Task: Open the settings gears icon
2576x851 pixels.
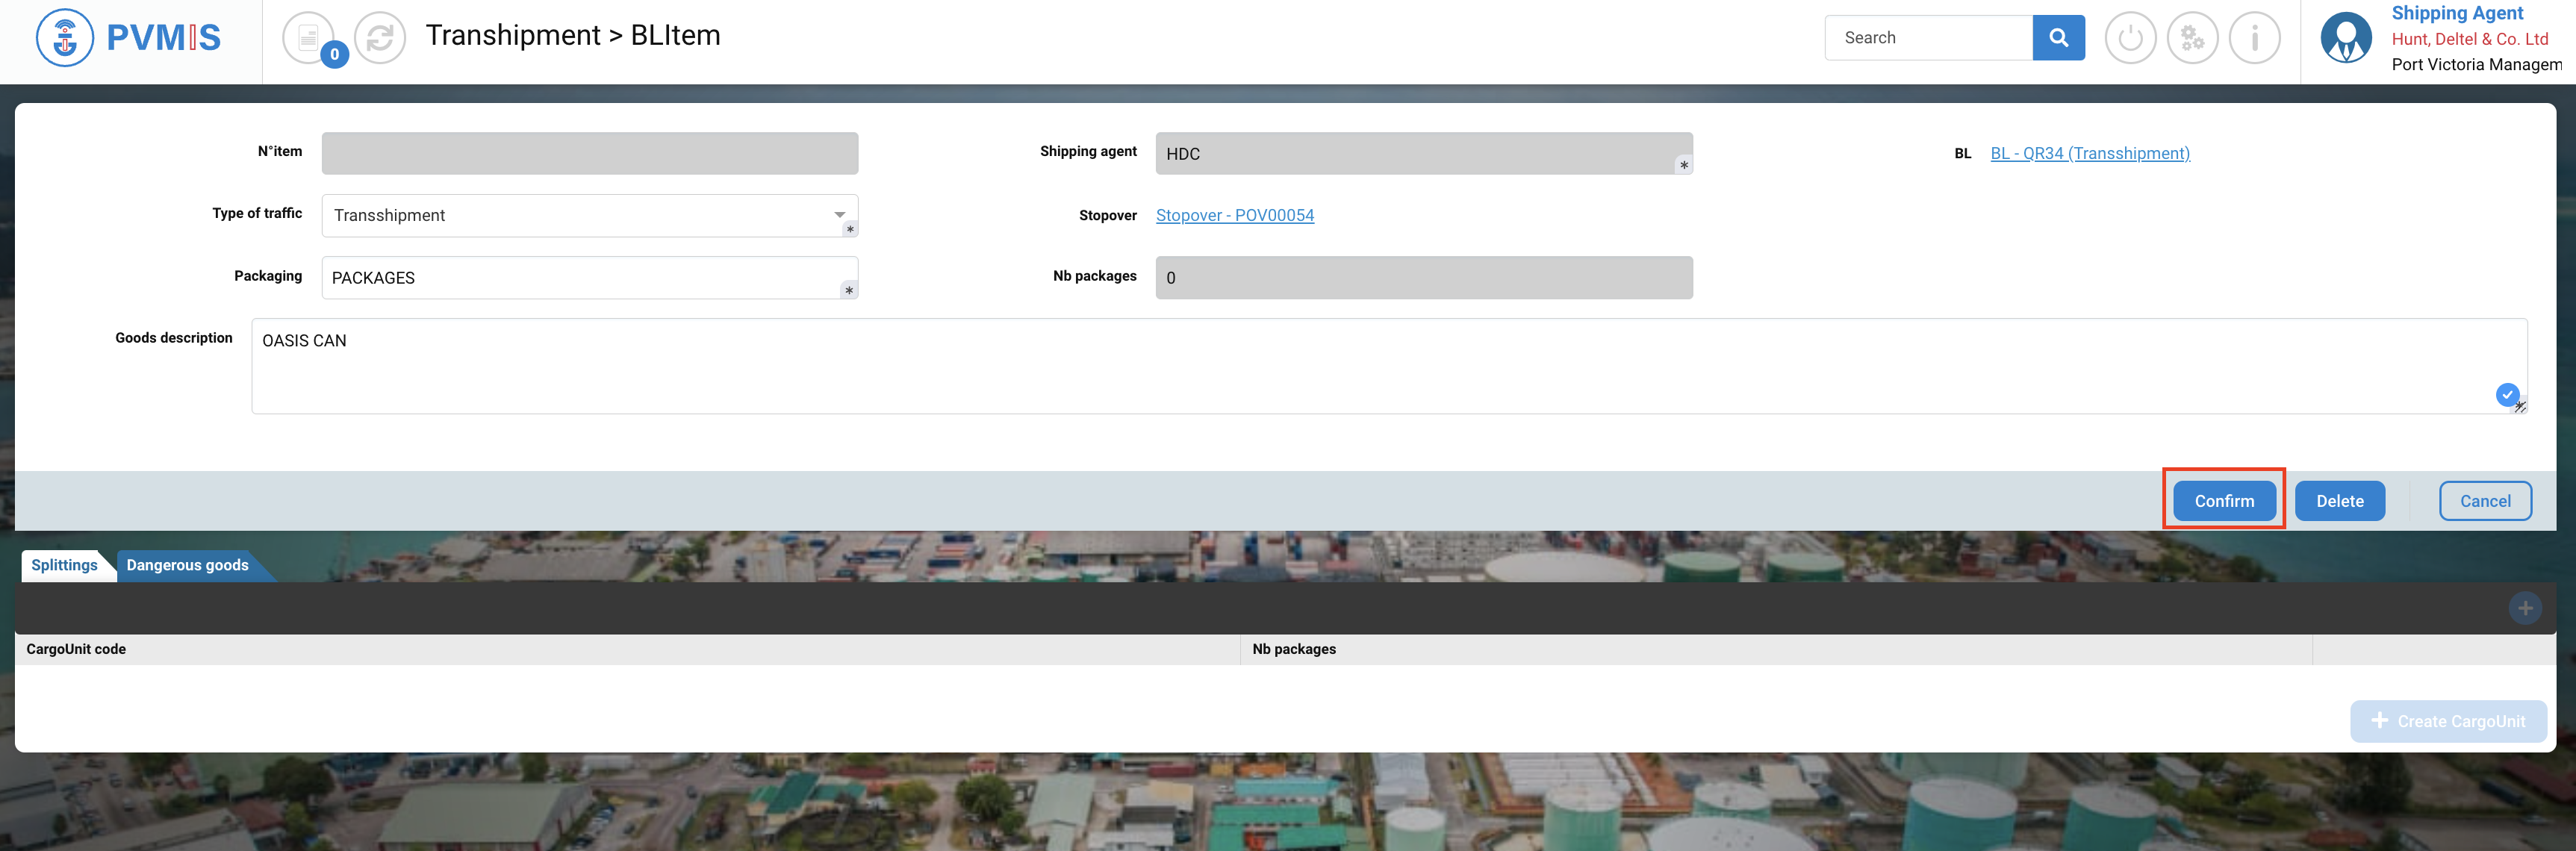Action: tap(2192, 38)
